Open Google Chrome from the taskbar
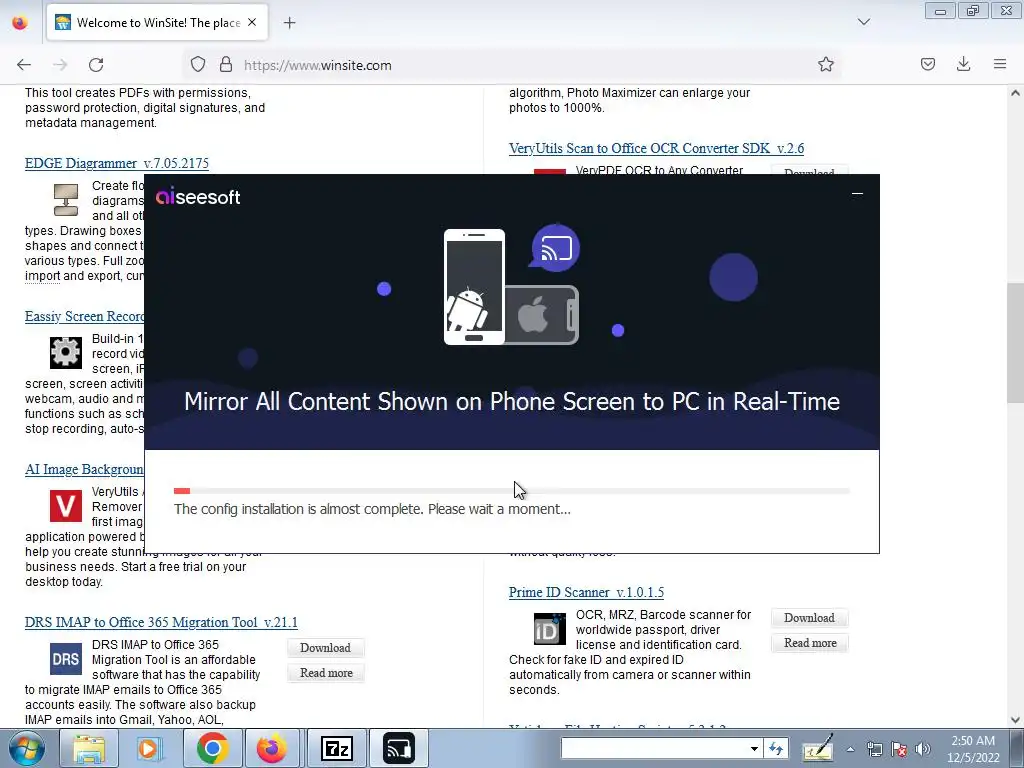The width and height of the screenshot is (1024, 768). [212, 748]
